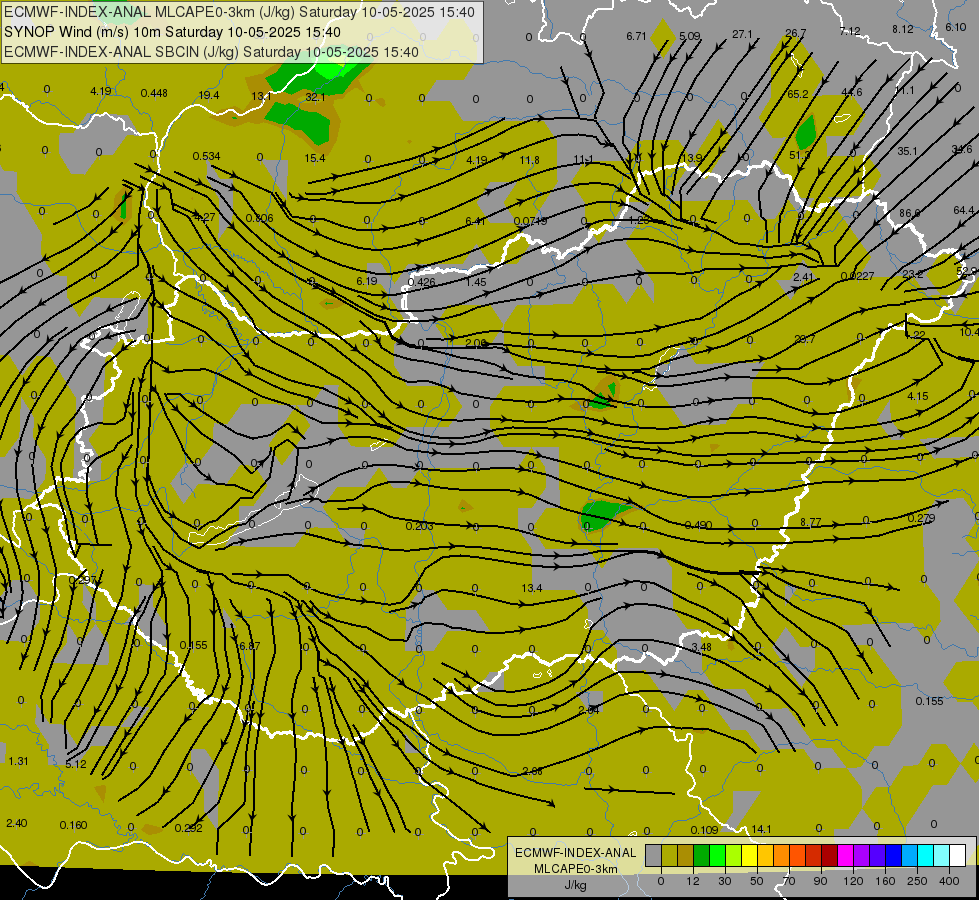Click the map value '5.12'
This screenshot has width=979, height=900.
pos(76,764)
